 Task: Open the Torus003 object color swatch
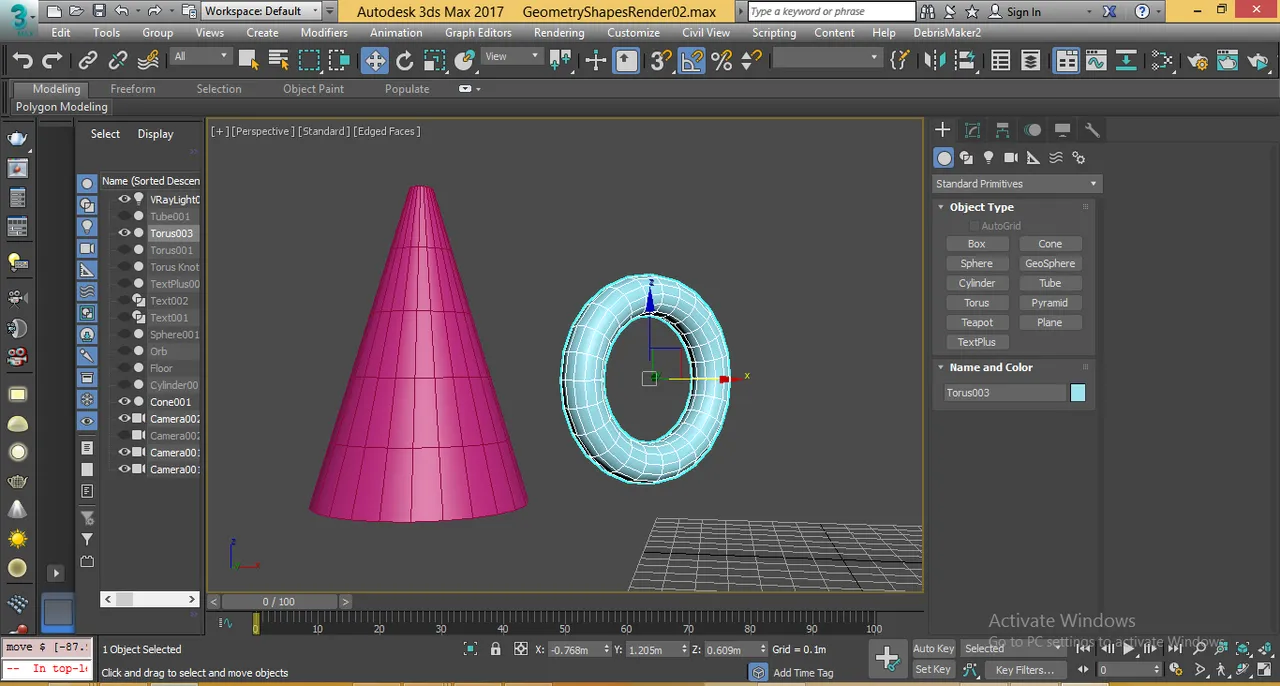[1078, 393]
